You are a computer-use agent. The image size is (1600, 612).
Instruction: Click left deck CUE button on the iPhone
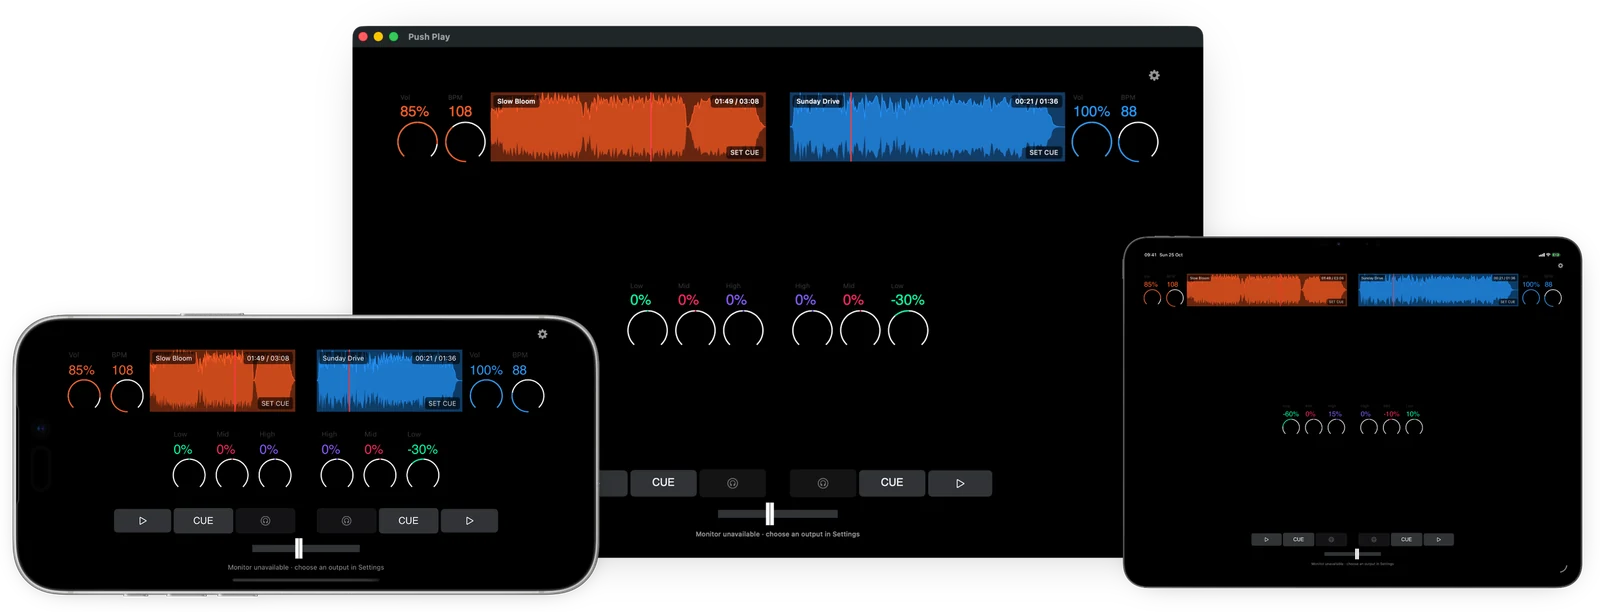pos(203,521)
